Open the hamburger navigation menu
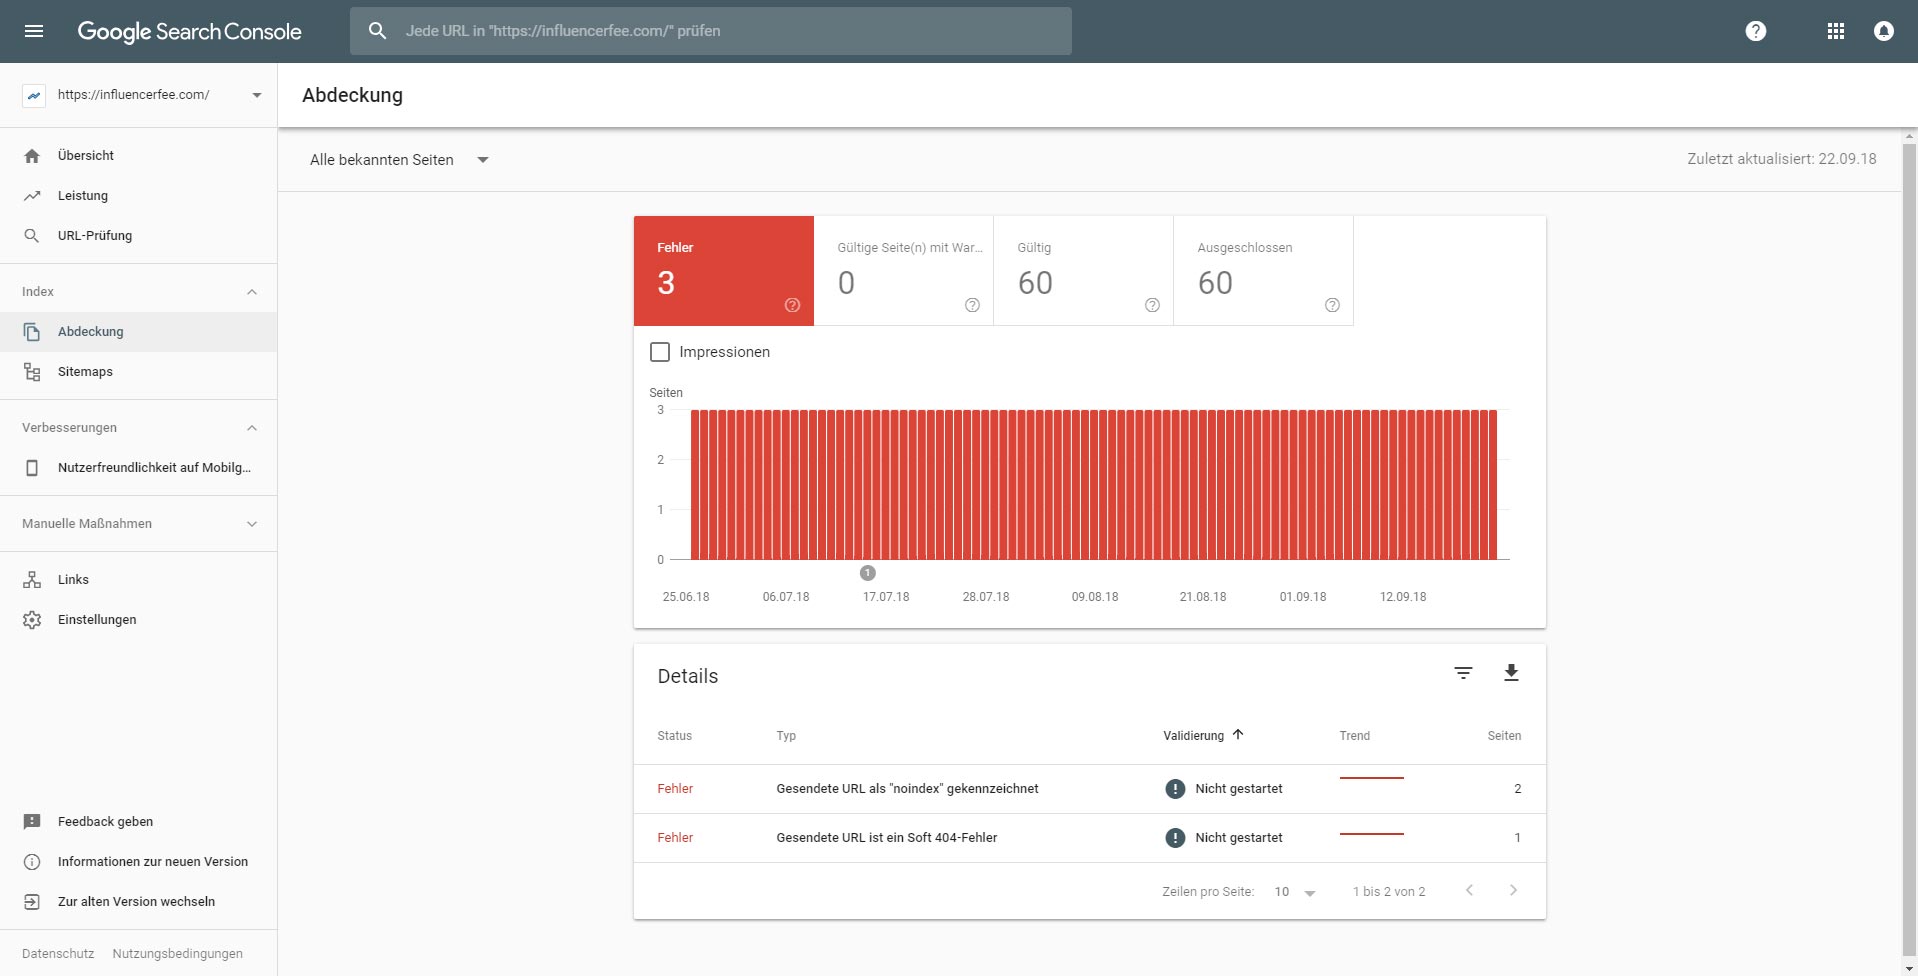 [x=34, y=31]
